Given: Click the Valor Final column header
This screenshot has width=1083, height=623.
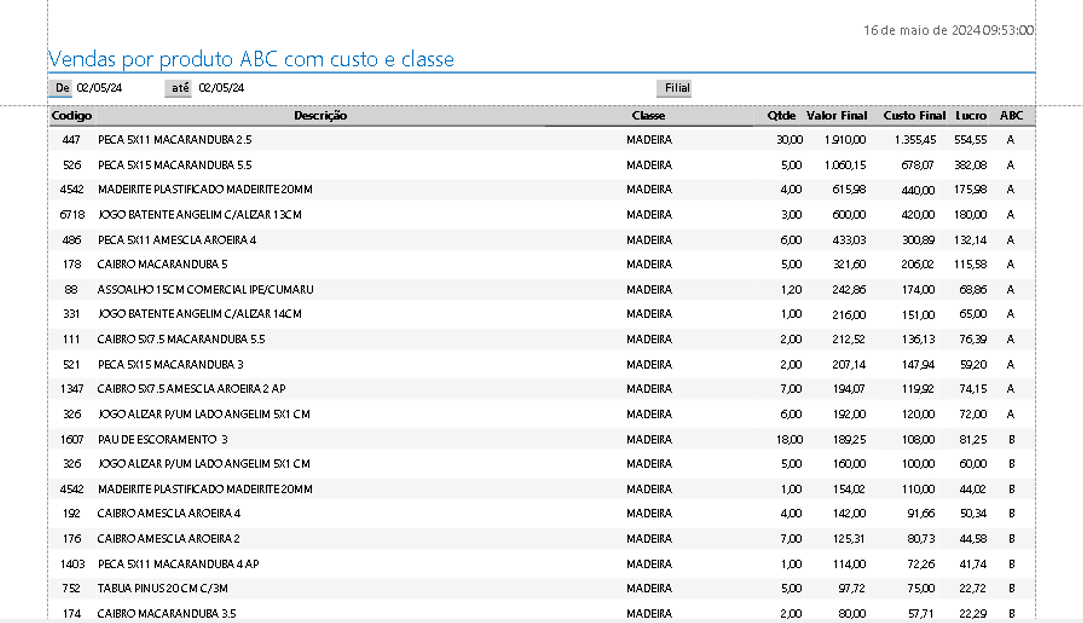Looking at the screenshot, I should pos(837,116).
